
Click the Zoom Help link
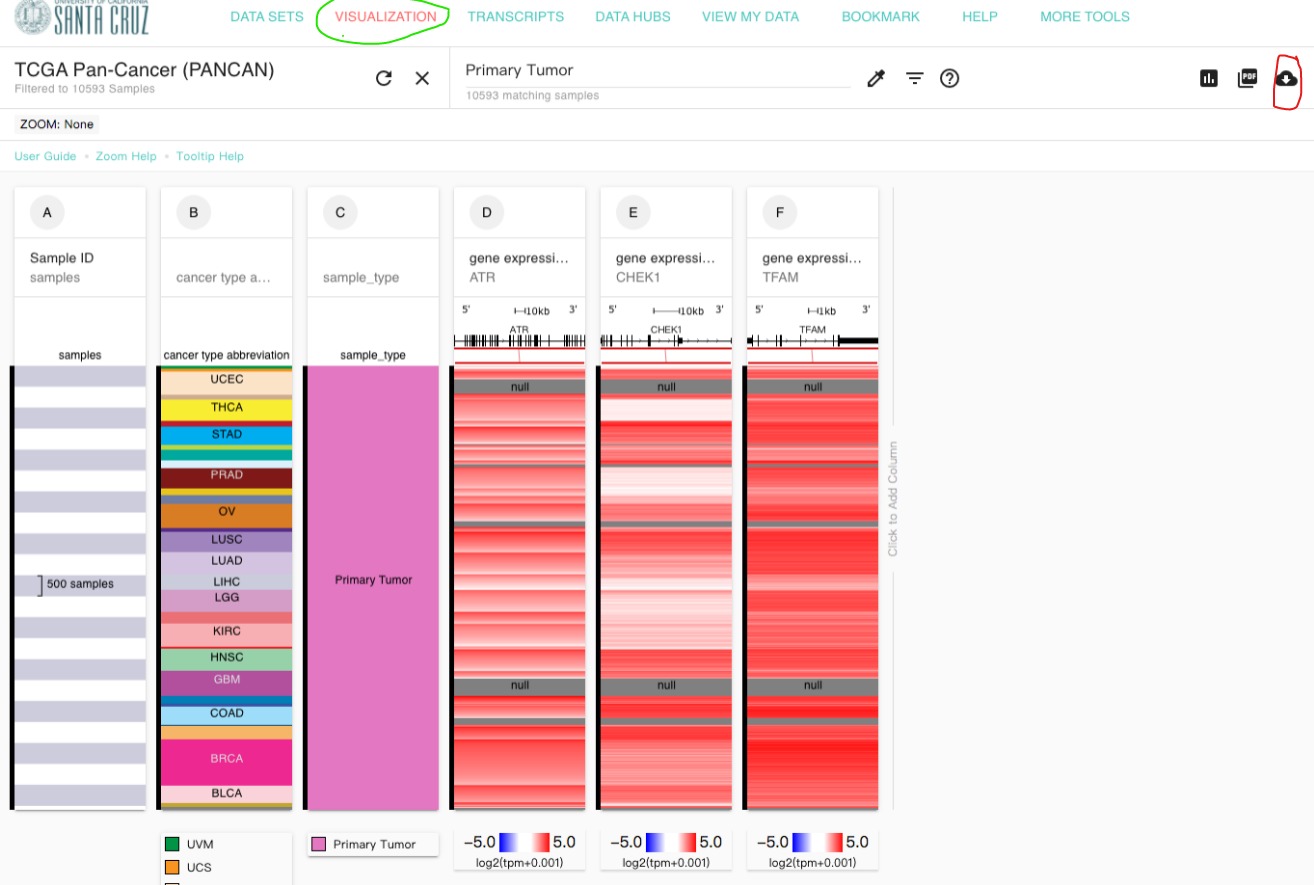tap(126, 156)
